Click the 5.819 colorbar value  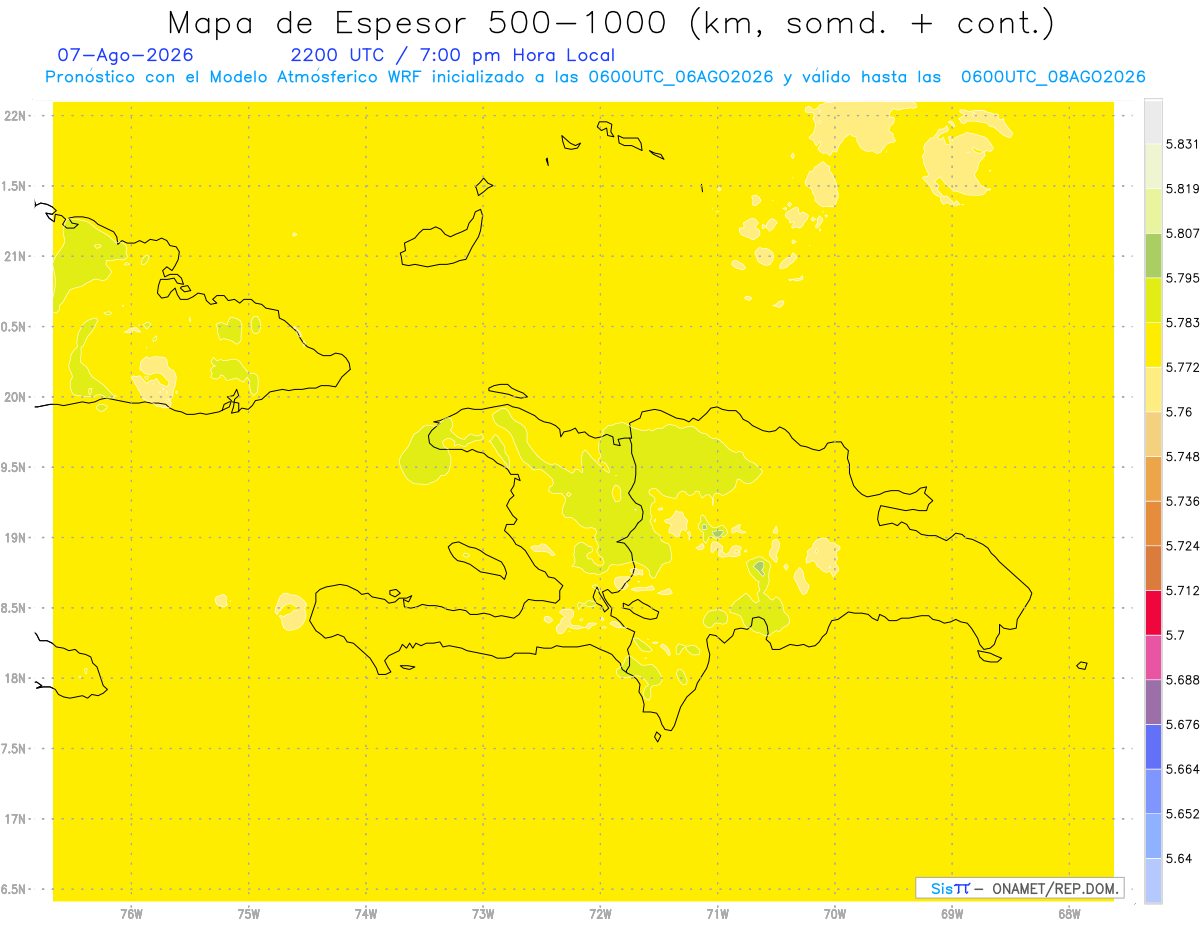[x=1183, y=188]
